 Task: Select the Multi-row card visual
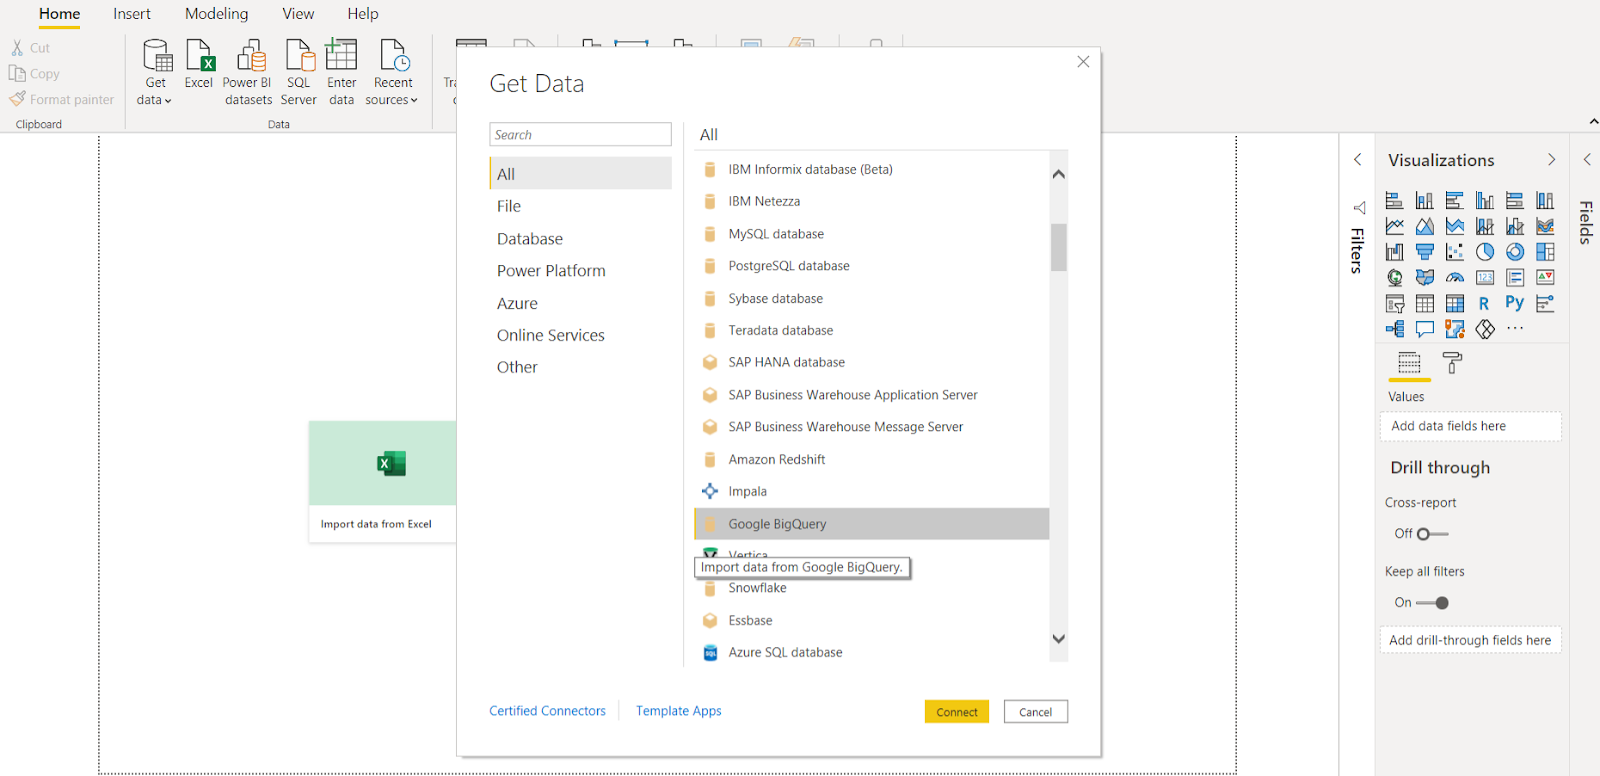pyautogui.click(x=1515, y=278)
